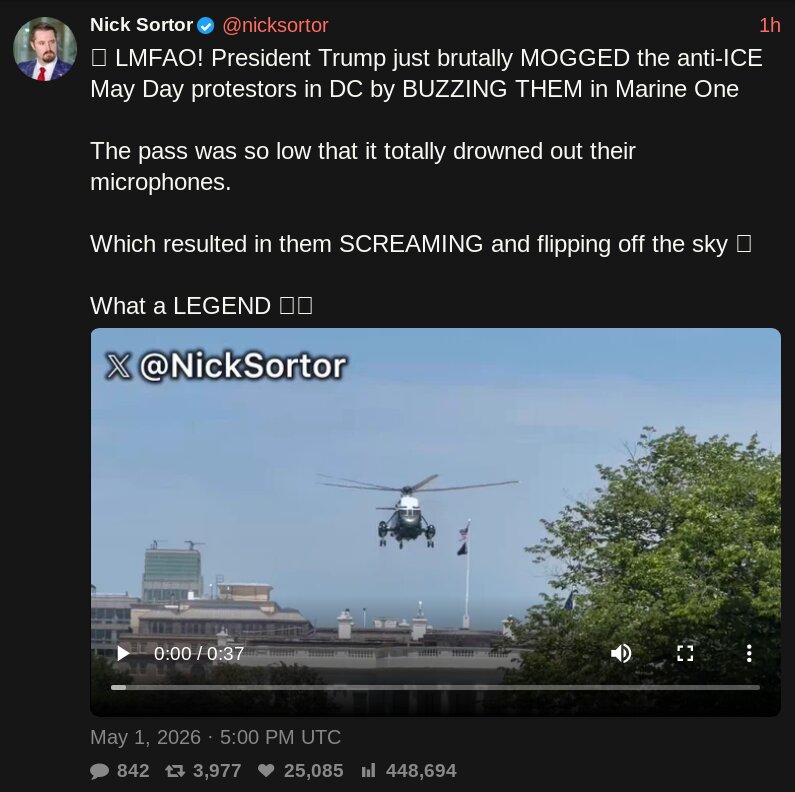Click the 3,977 reposts count
The width and height of the screenshot is (795, 792).
(x=217, y=771)
